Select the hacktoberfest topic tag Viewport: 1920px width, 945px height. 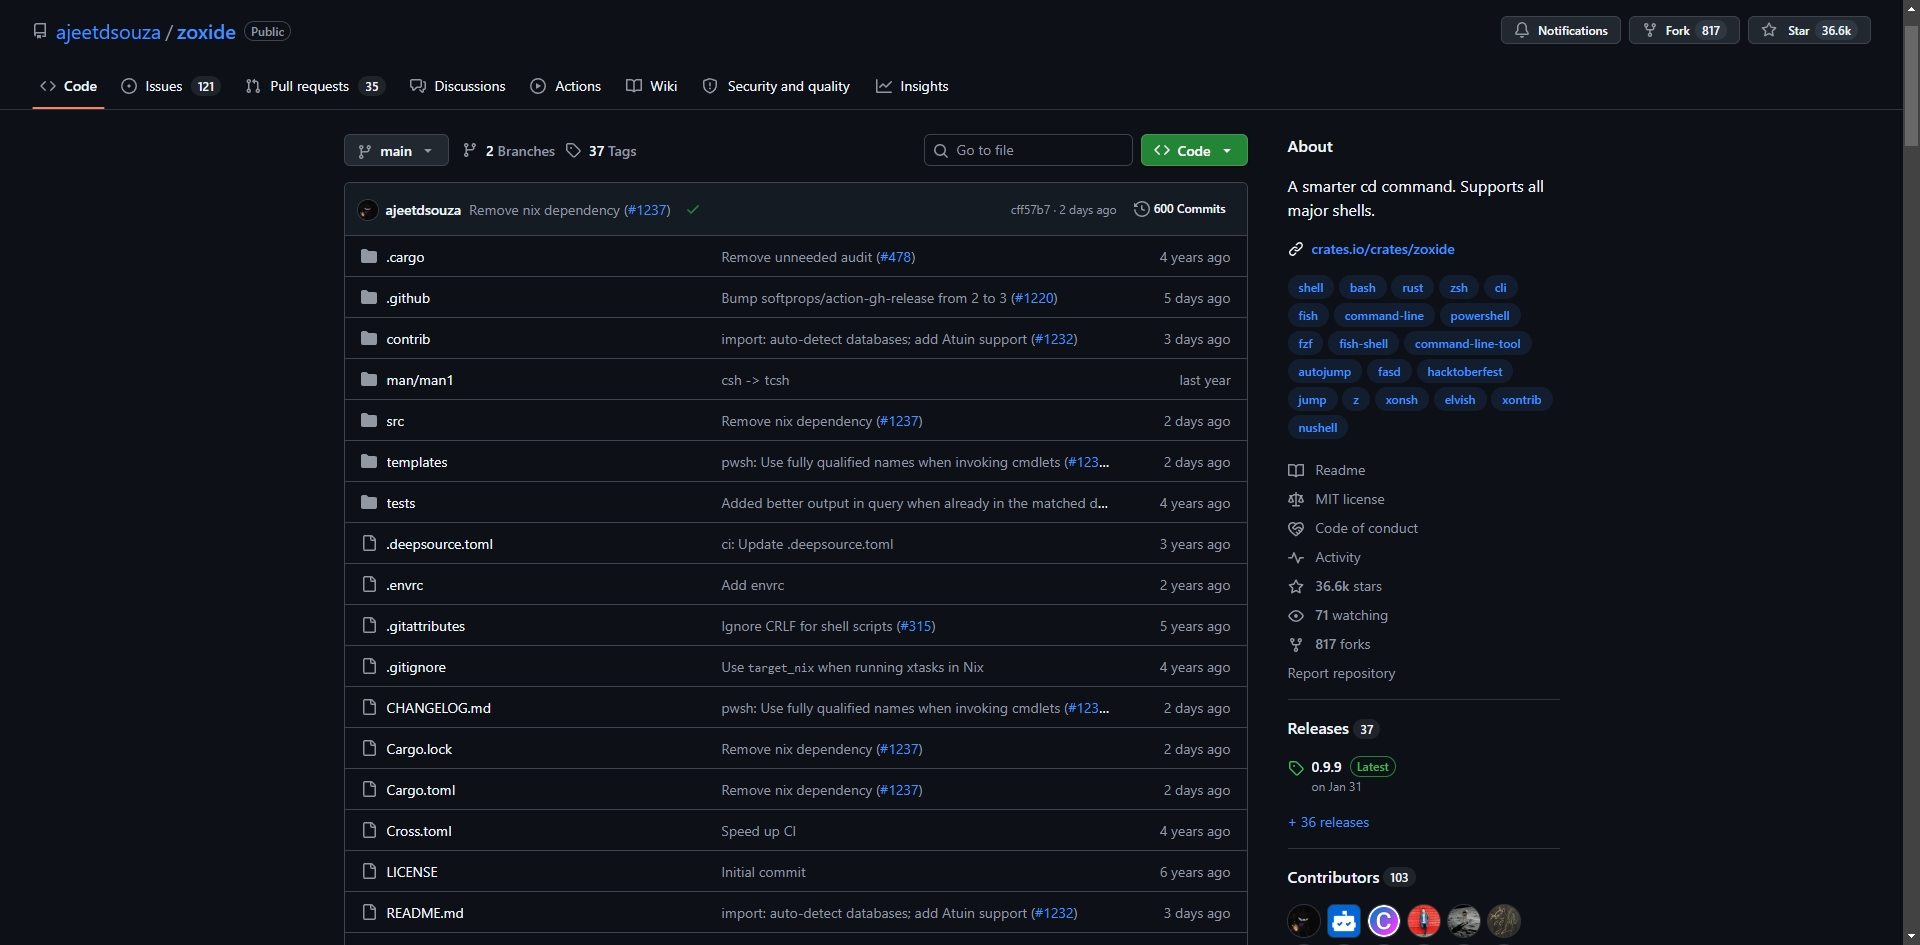[x=1464, y=371]
